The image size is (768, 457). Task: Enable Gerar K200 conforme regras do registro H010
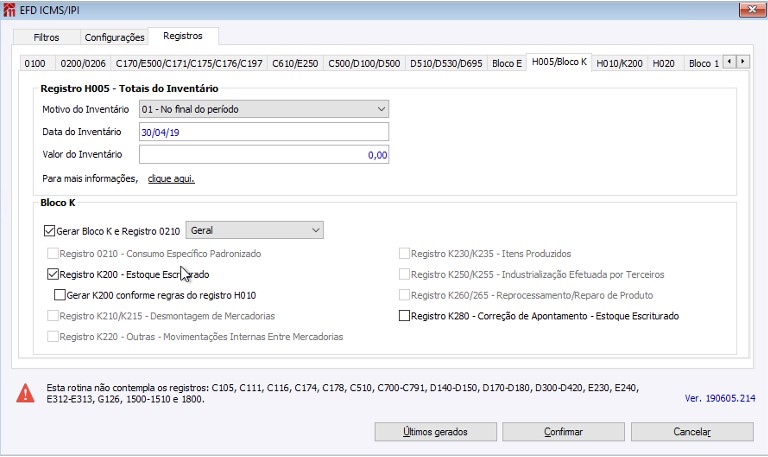pos(59,295)
